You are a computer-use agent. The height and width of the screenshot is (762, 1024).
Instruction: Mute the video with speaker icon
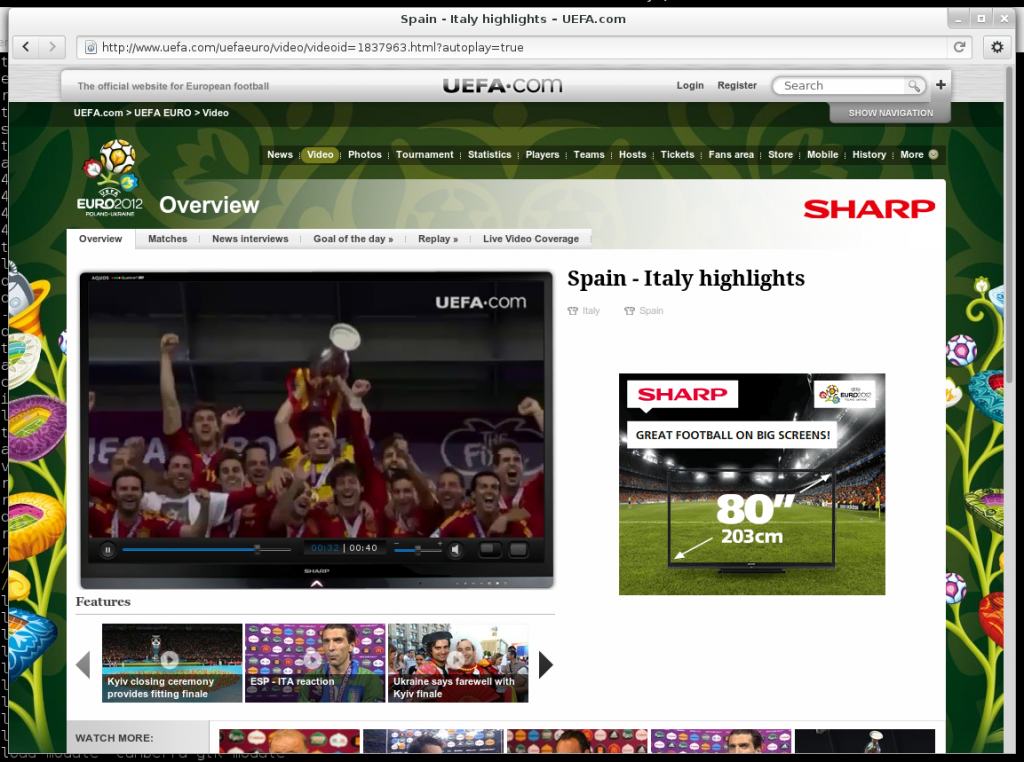pos(455,549)
